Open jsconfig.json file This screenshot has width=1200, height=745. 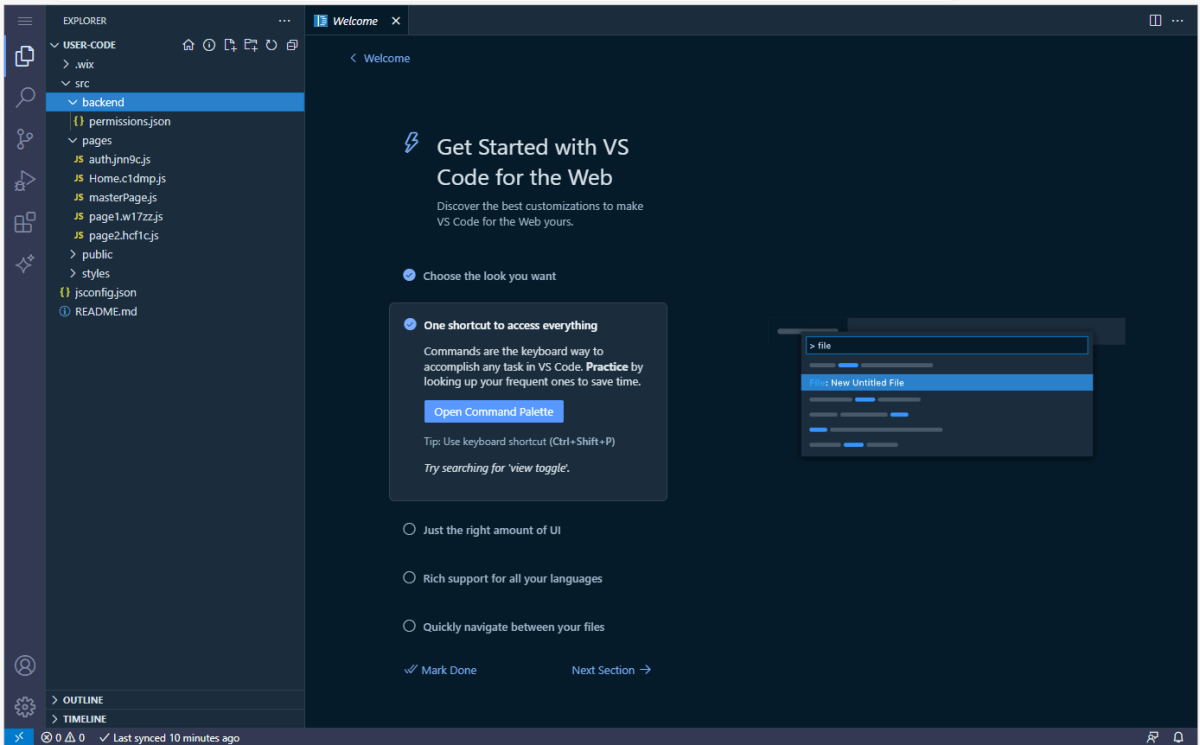[175, 292]
